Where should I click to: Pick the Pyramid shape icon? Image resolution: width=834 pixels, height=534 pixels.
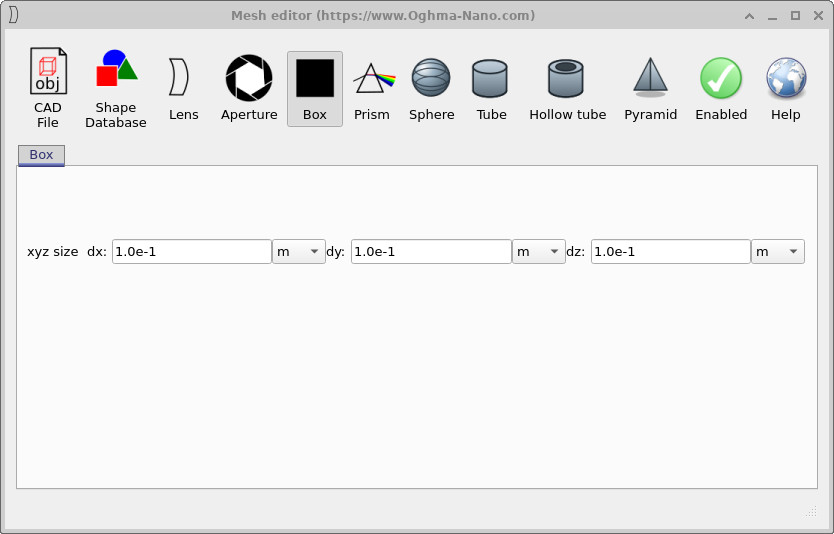tap(650, 88)
